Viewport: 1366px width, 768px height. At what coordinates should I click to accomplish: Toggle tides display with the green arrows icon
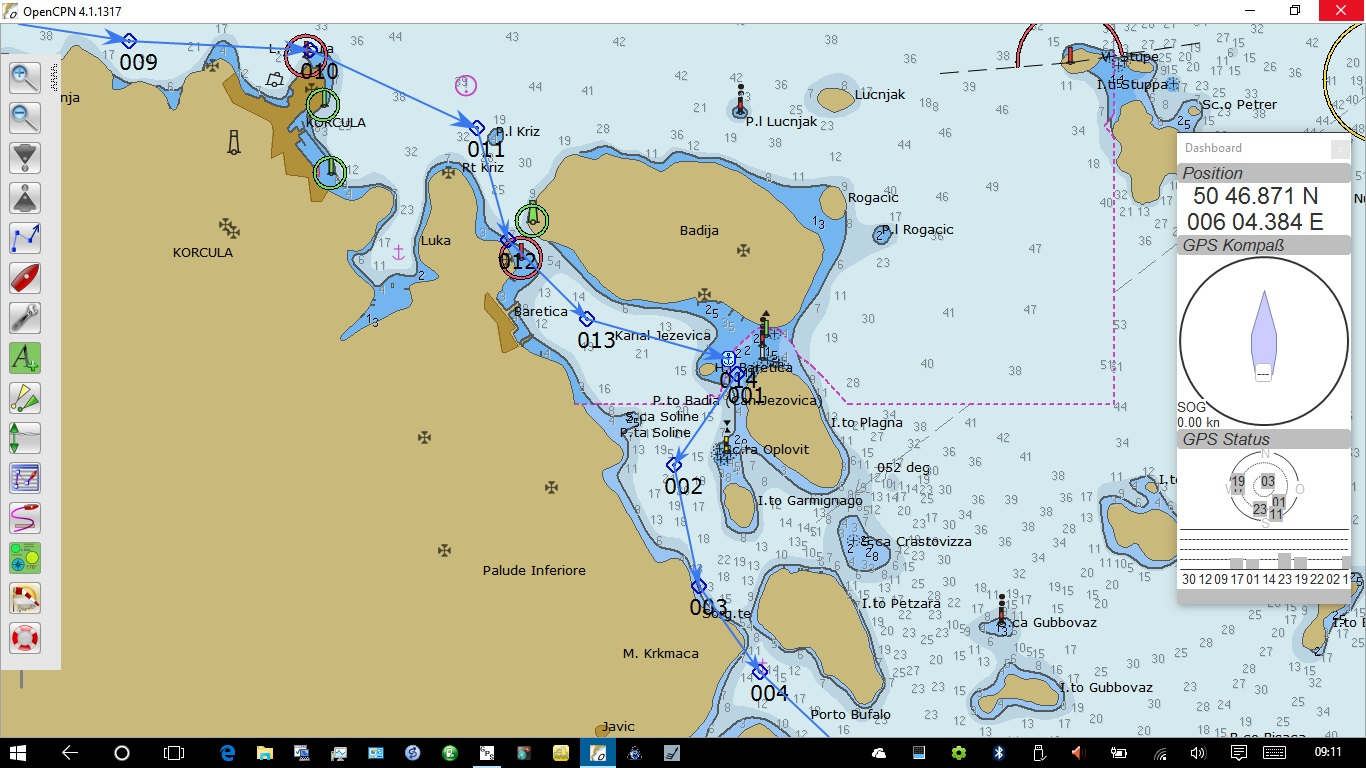[25, 437]
